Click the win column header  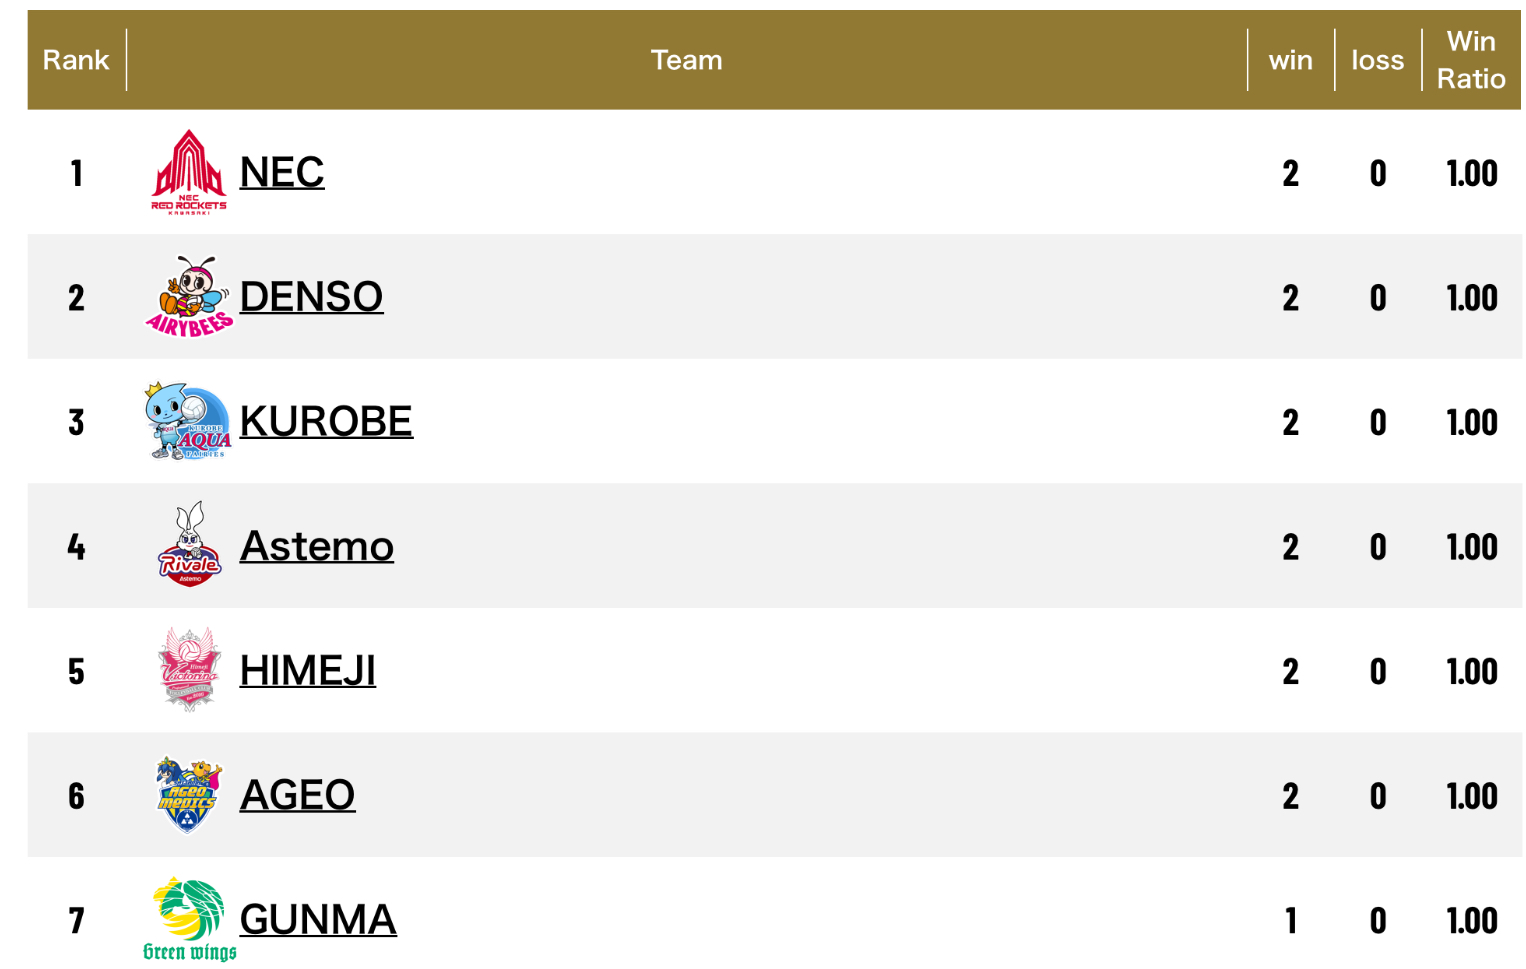(x=1290, y=60)
